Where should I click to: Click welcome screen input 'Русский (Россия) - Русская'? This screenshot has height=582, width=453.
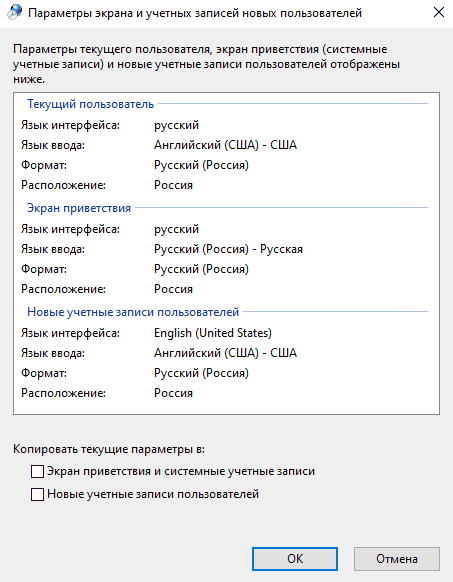click(228, 249)
